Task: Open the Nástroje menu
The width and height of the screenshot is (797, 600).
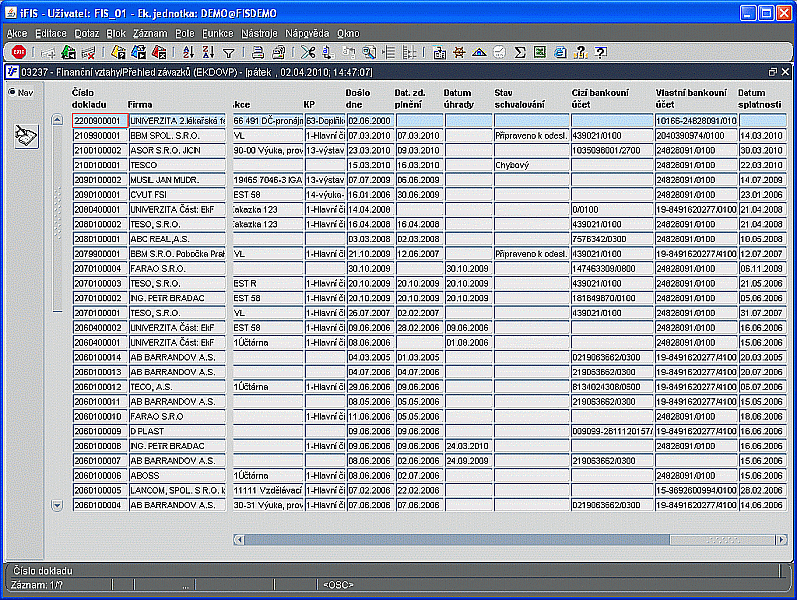Action: (x=259, y=33)
